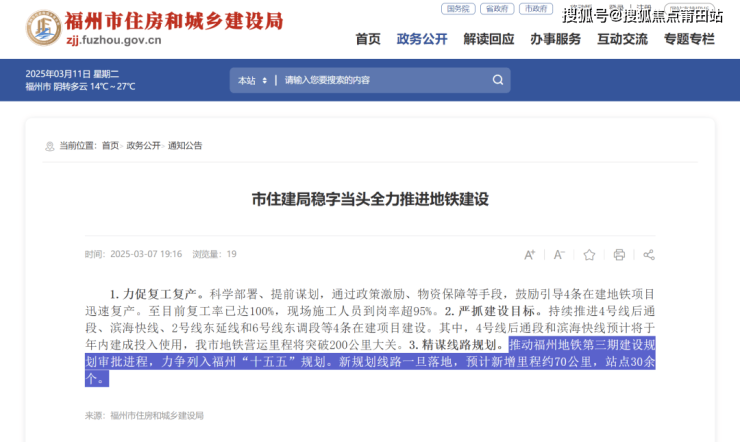Go to 解读回应 section
The image size is (740, 442).
489,39
